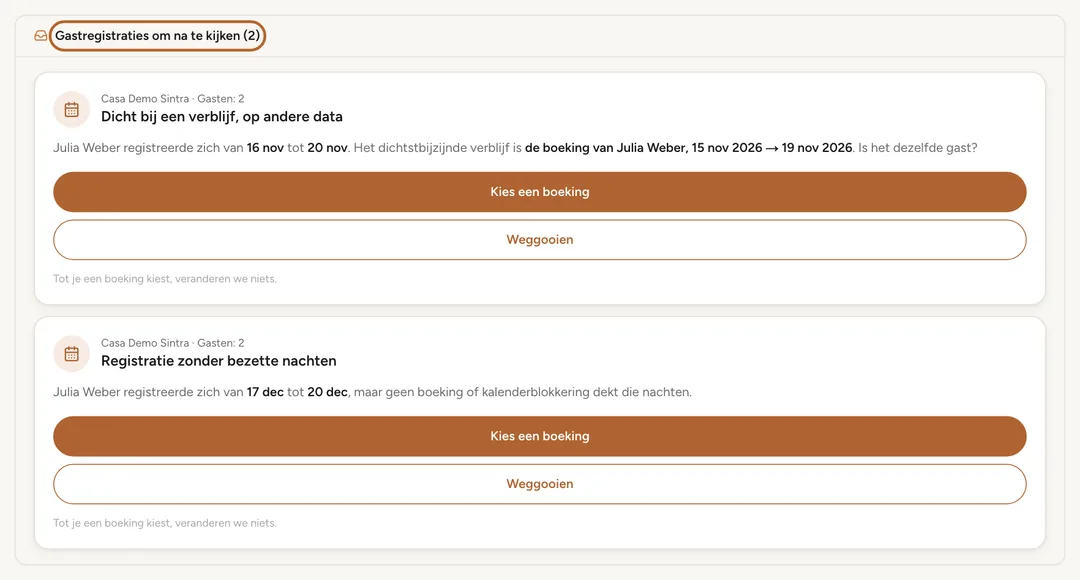Click the bold '20 nov' end date
The image size is (1080, 580).
[327, 147]
